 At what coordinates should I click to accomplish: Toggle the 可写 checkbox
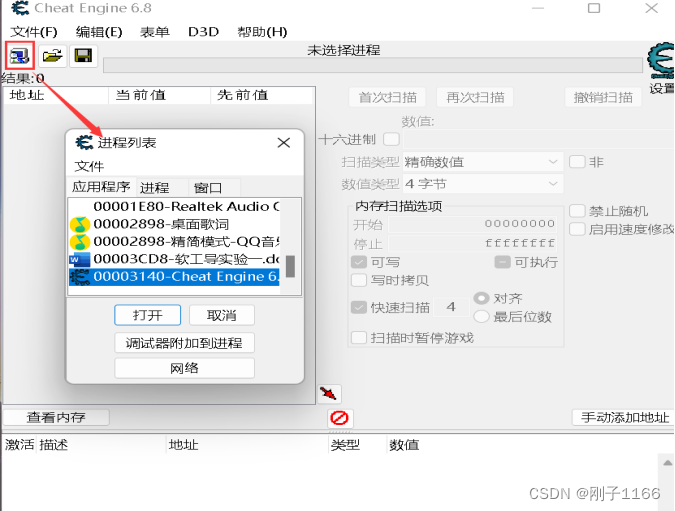point(359,262)
